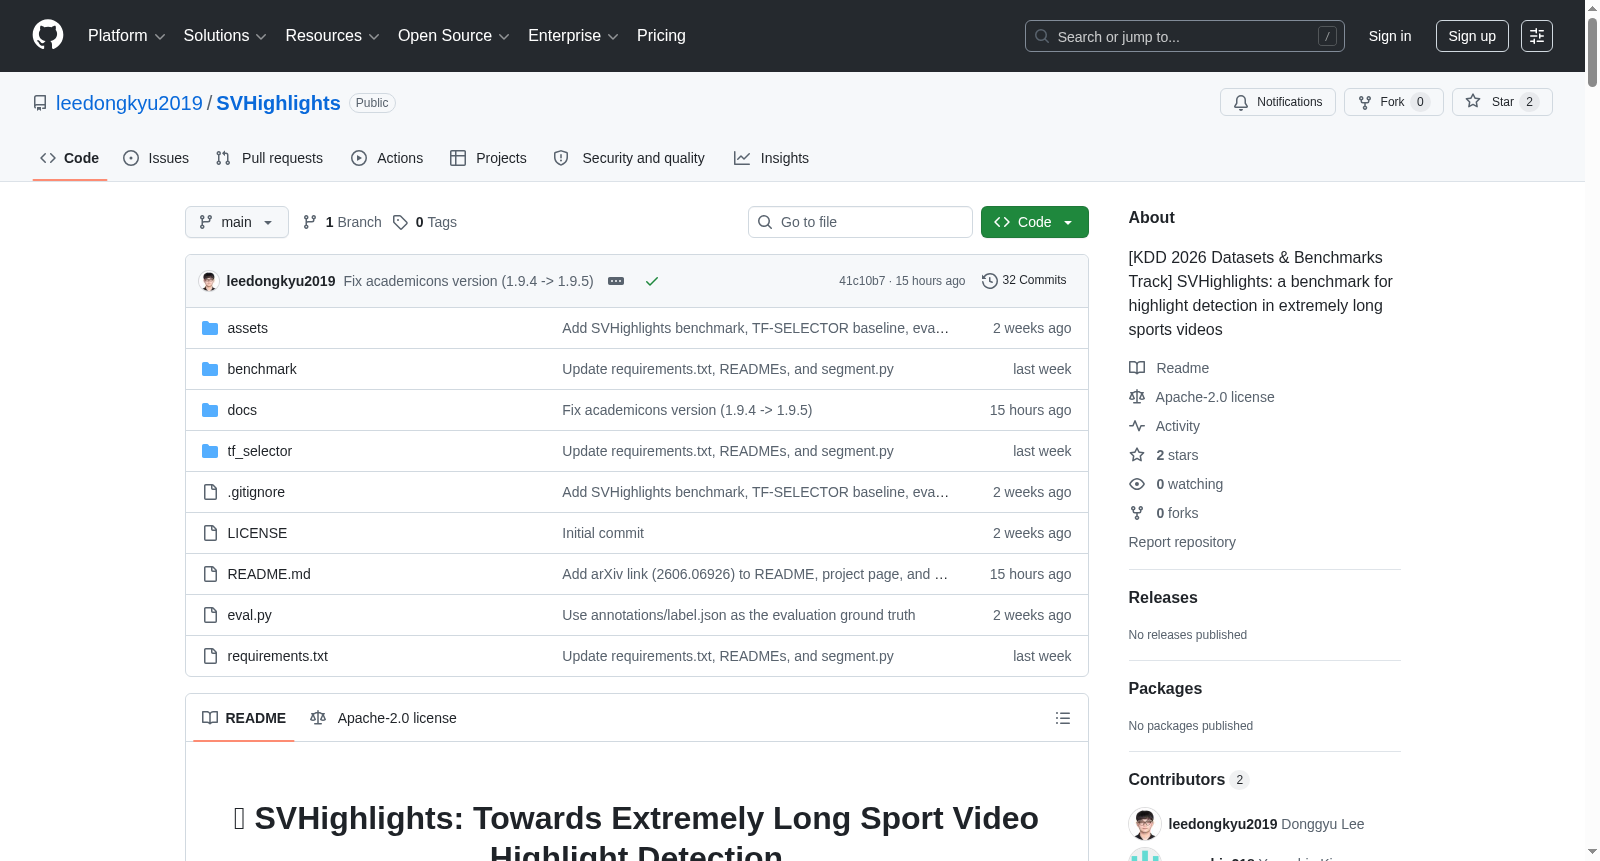Image resolution: width=1600 pixels, height=861 pixels.
Task: Click the docs folder icon
Action: coord(210,410)
